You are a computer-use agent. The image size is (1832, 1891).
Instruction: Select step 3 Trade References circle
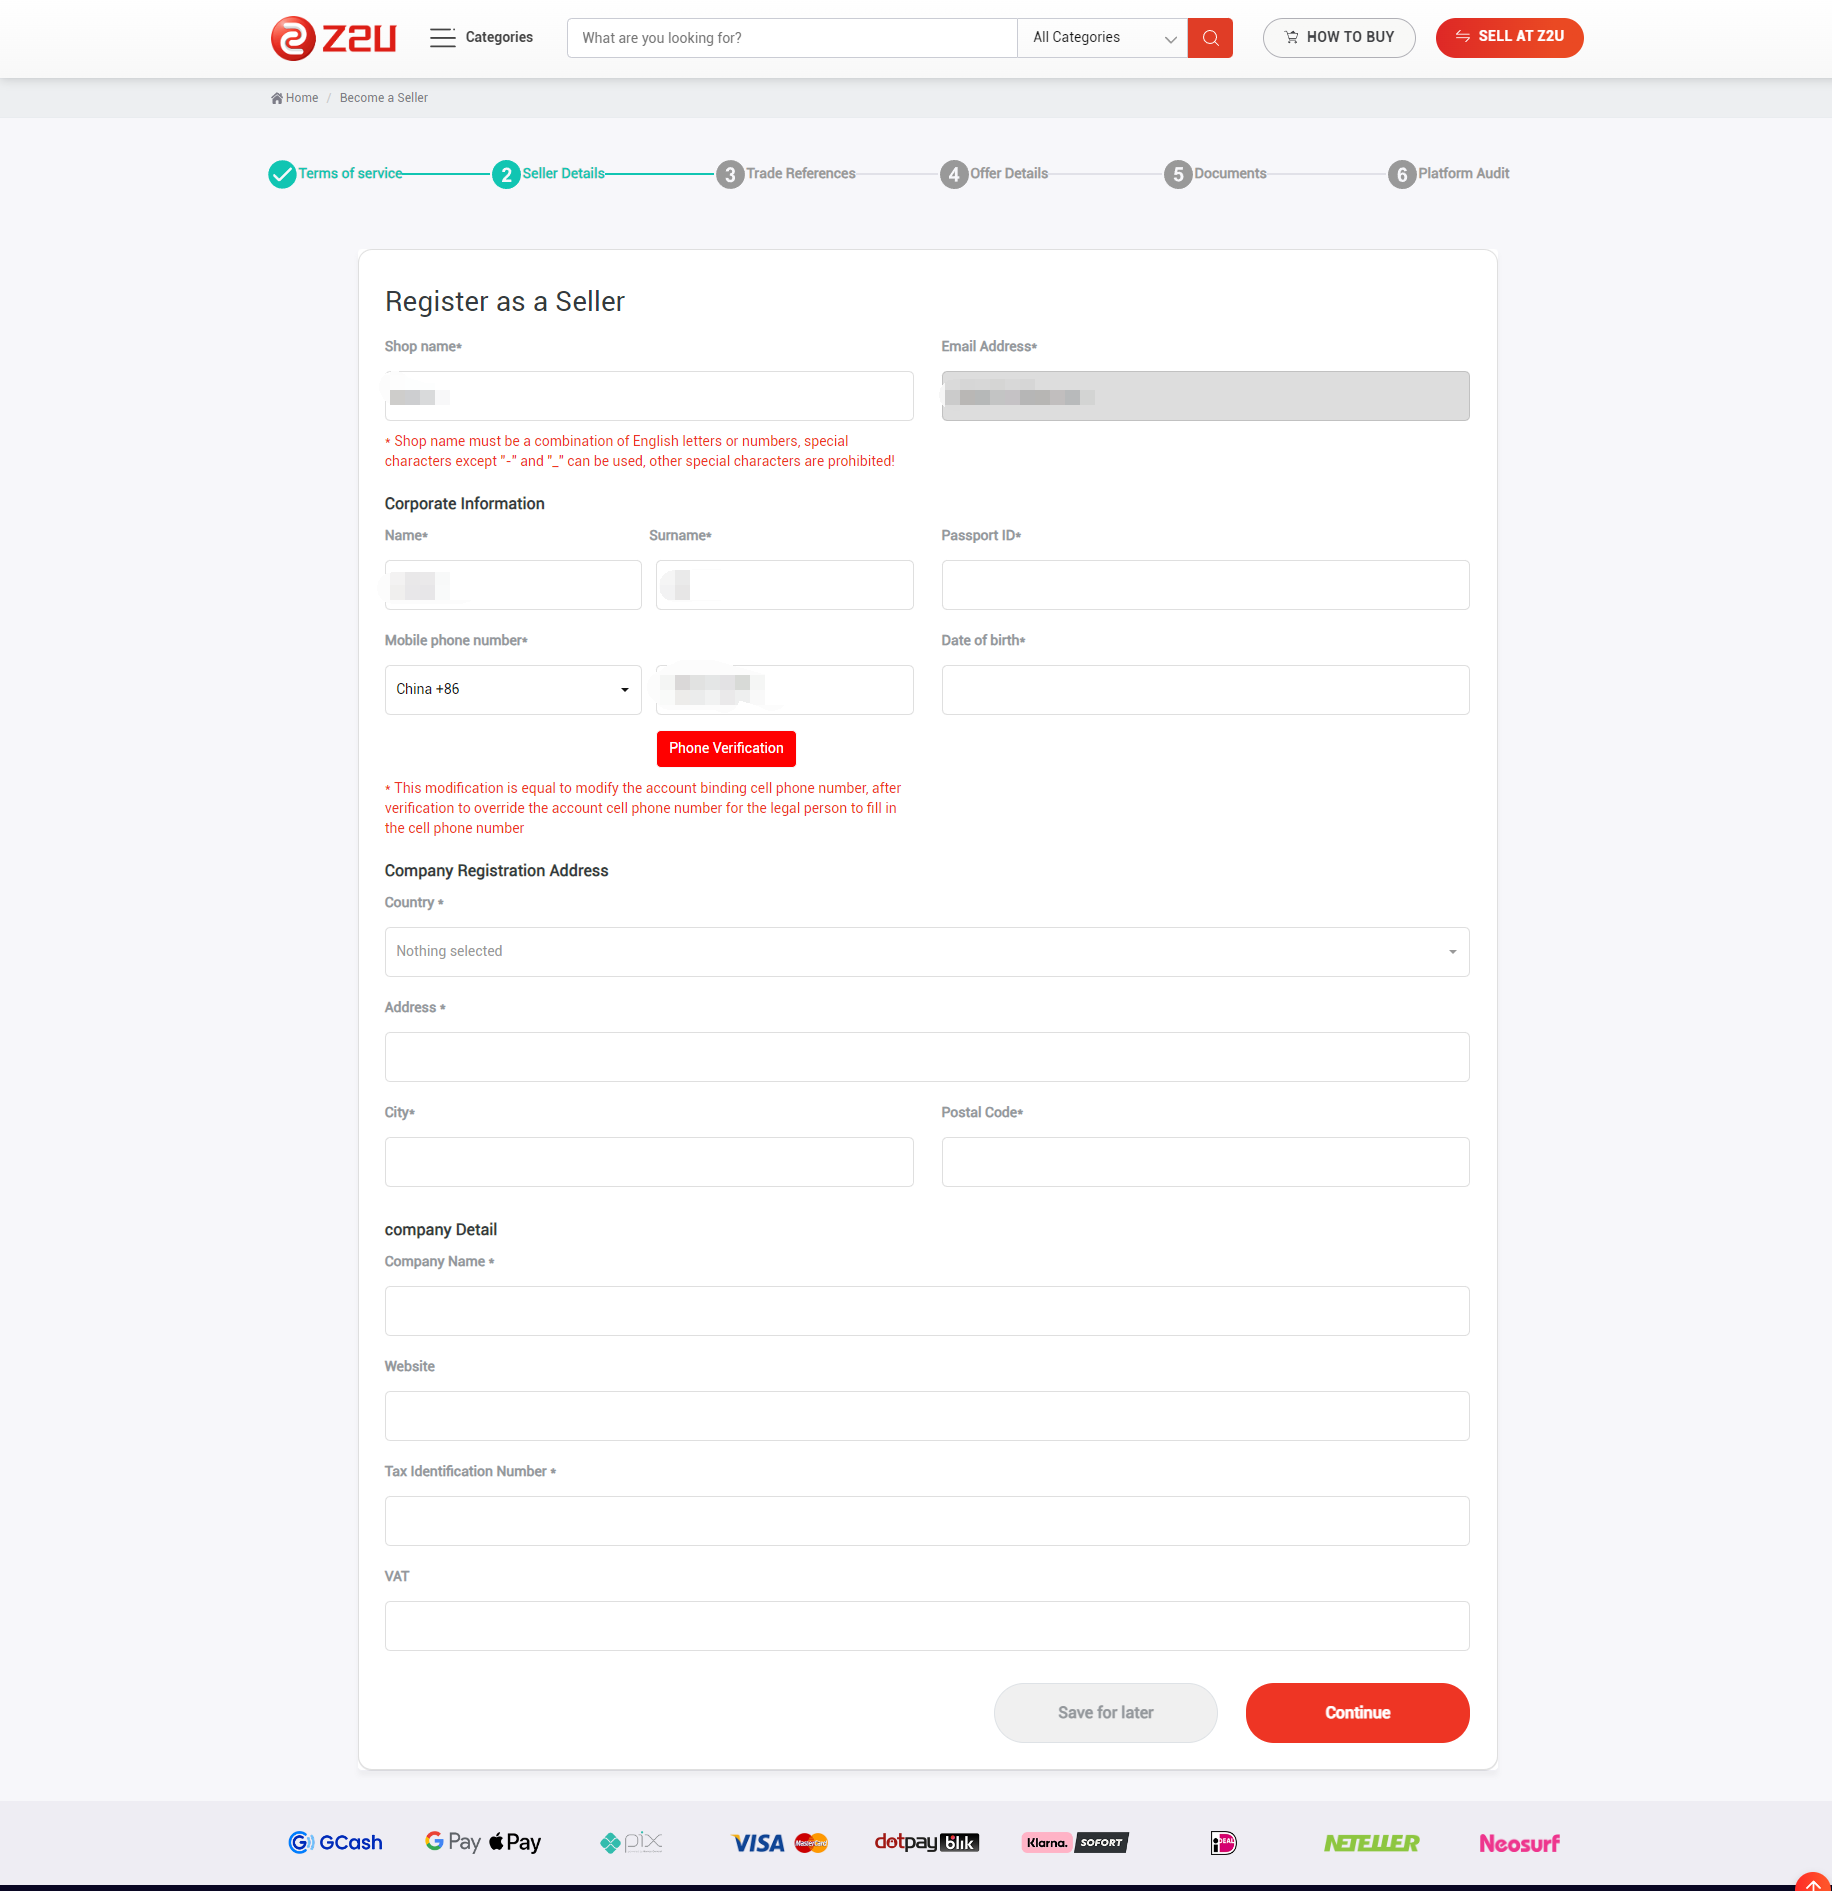point(730,174)
